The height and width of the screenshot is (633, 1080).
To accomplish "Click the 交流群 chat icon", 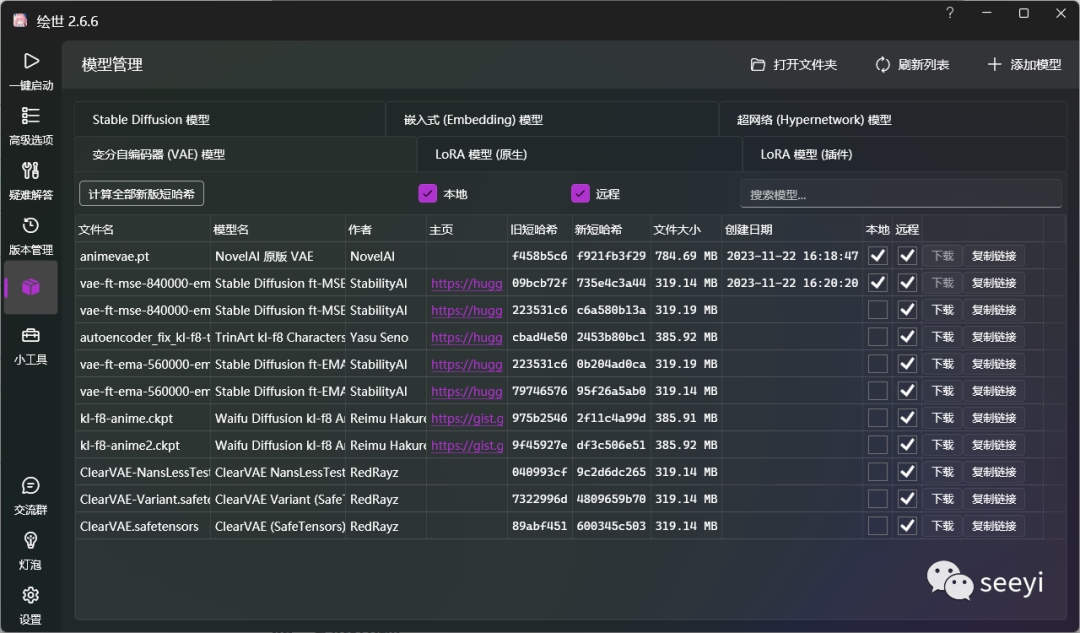I will coord(30,489).
